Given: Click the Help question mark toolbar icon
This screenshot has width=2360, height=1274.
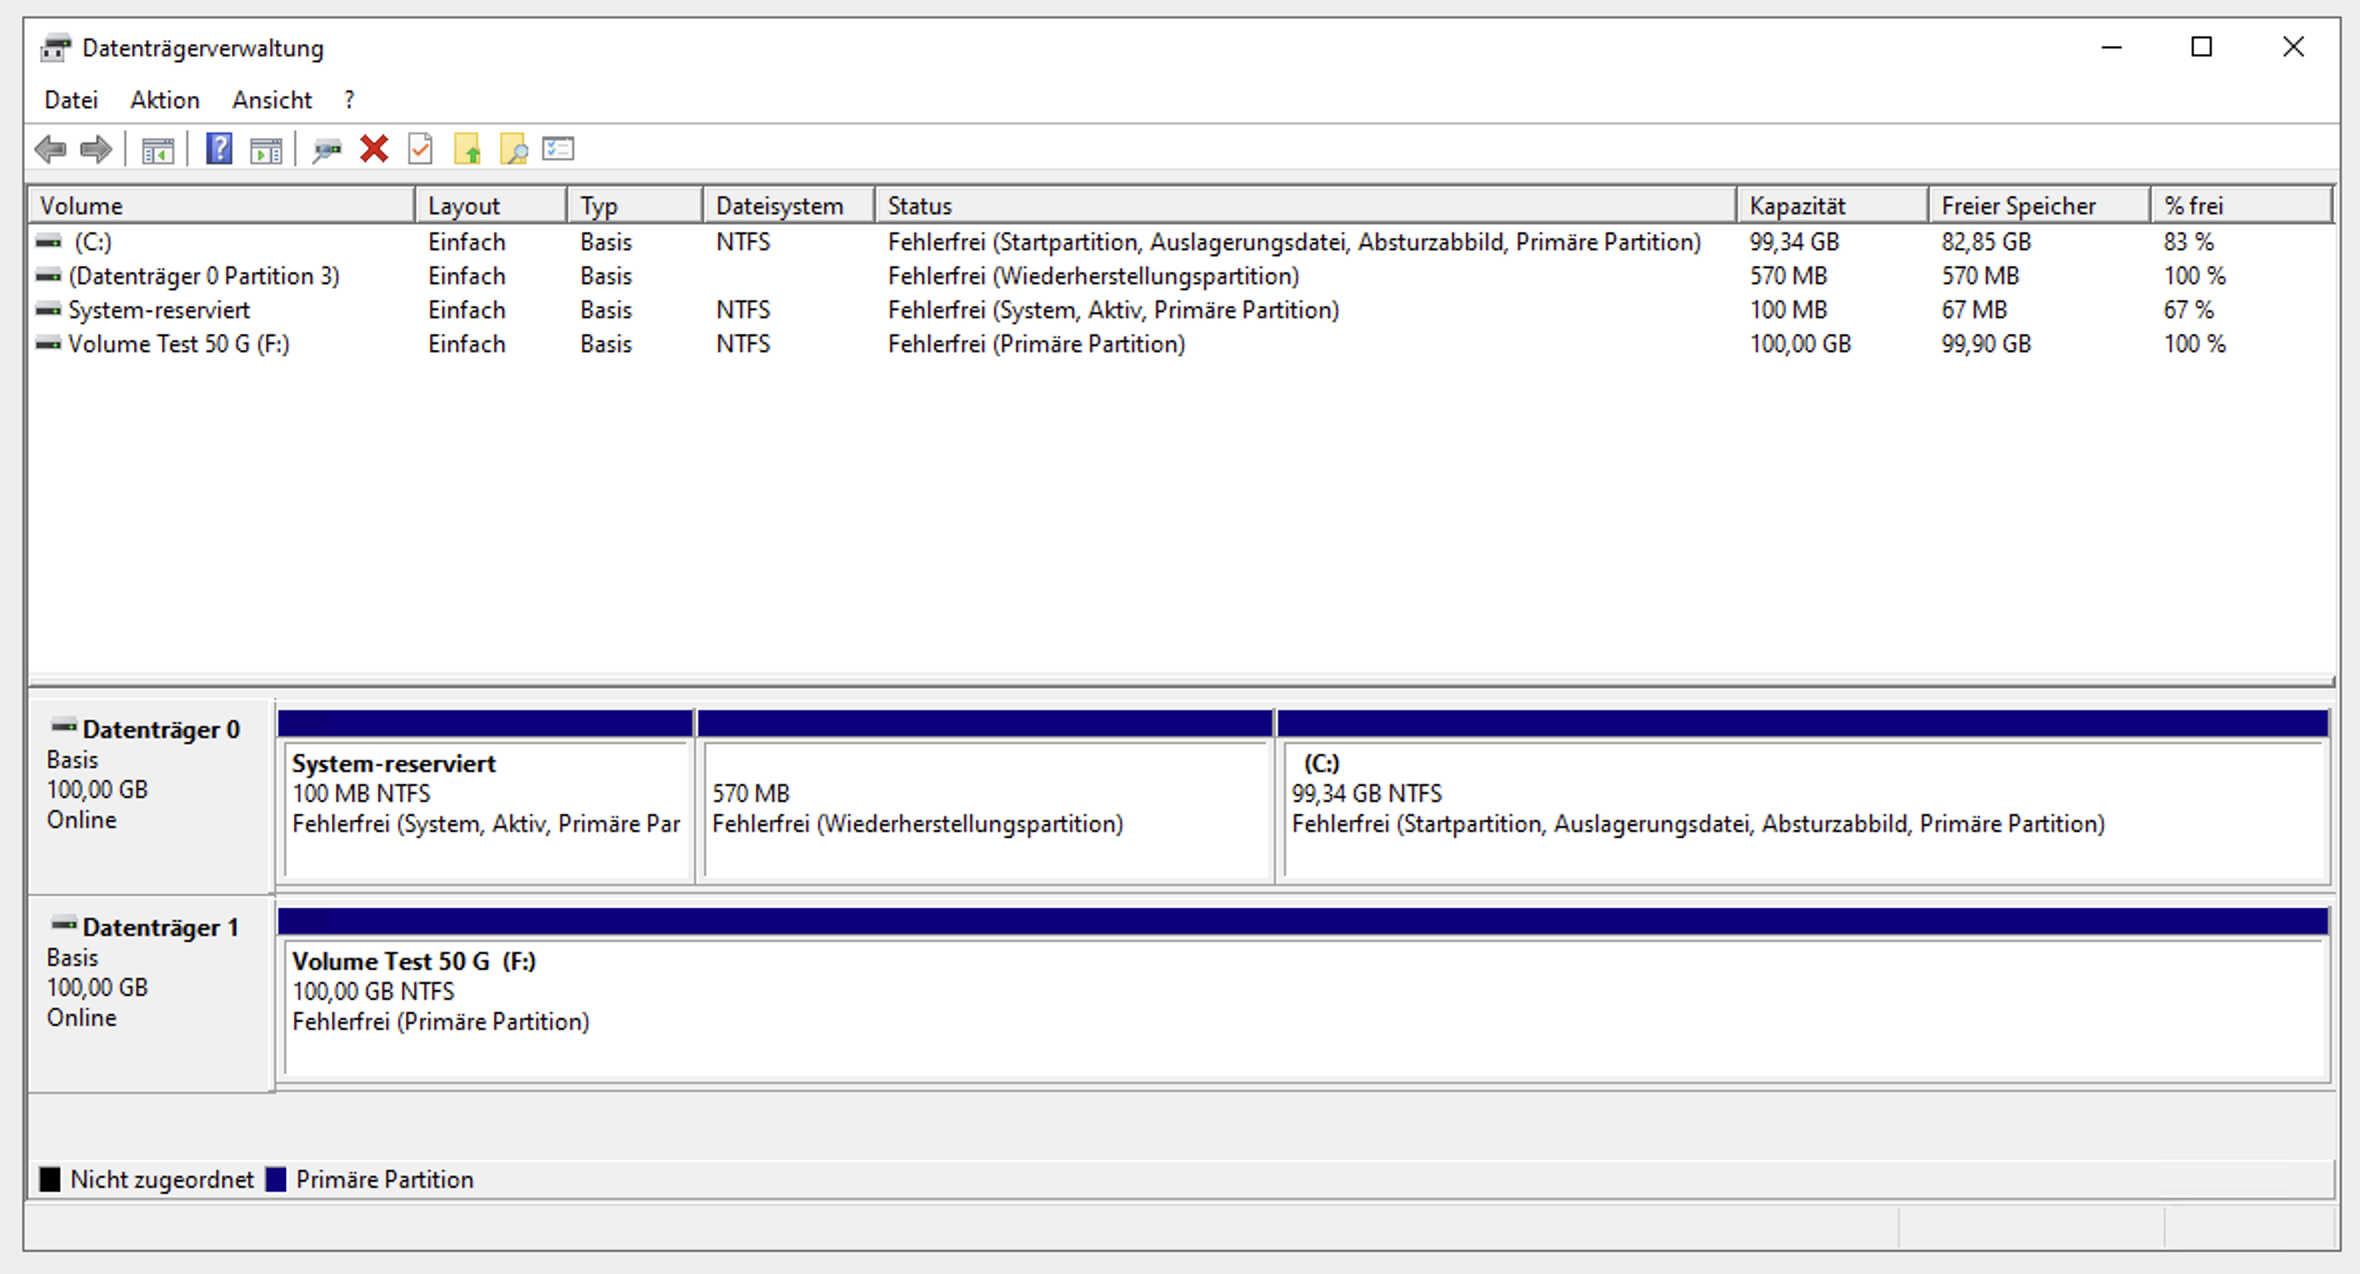Looking at the screenshot, I should (219, 150).
